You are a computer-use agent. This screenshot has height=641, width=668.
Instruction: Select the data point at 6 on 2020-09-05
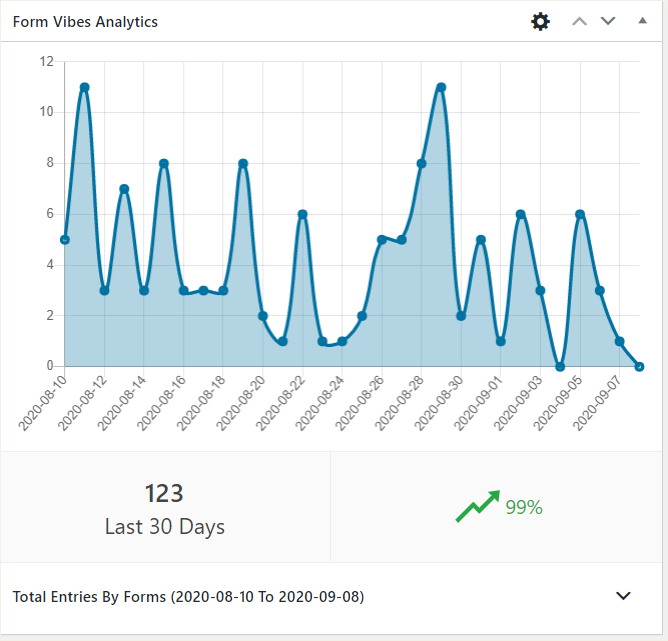click(x=580, y=214)
